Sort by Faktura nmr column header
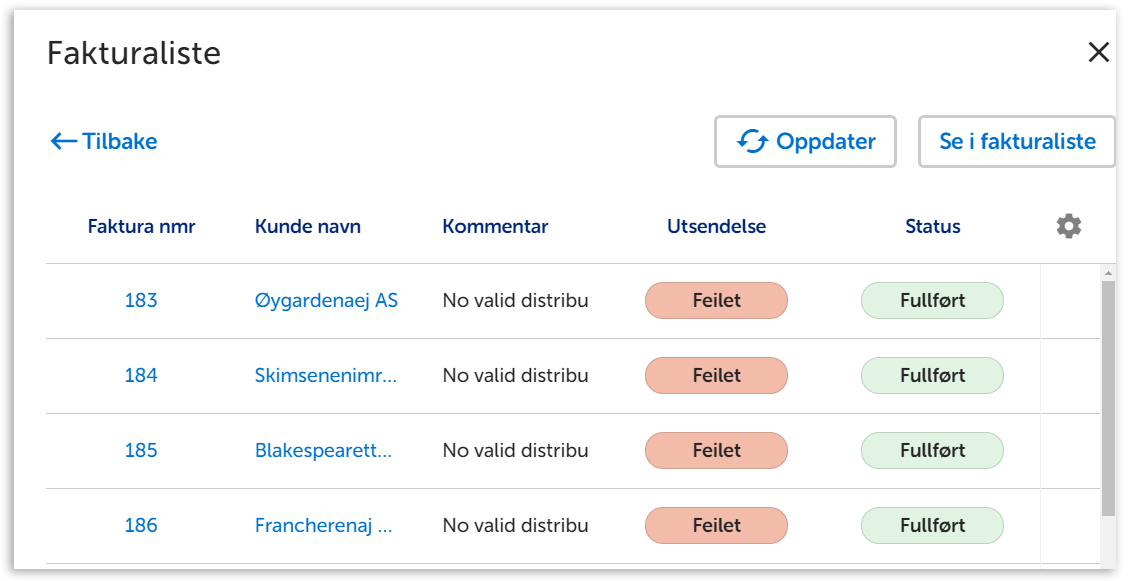The height and width of the screenshot is (581, 1128). point(141,227)
